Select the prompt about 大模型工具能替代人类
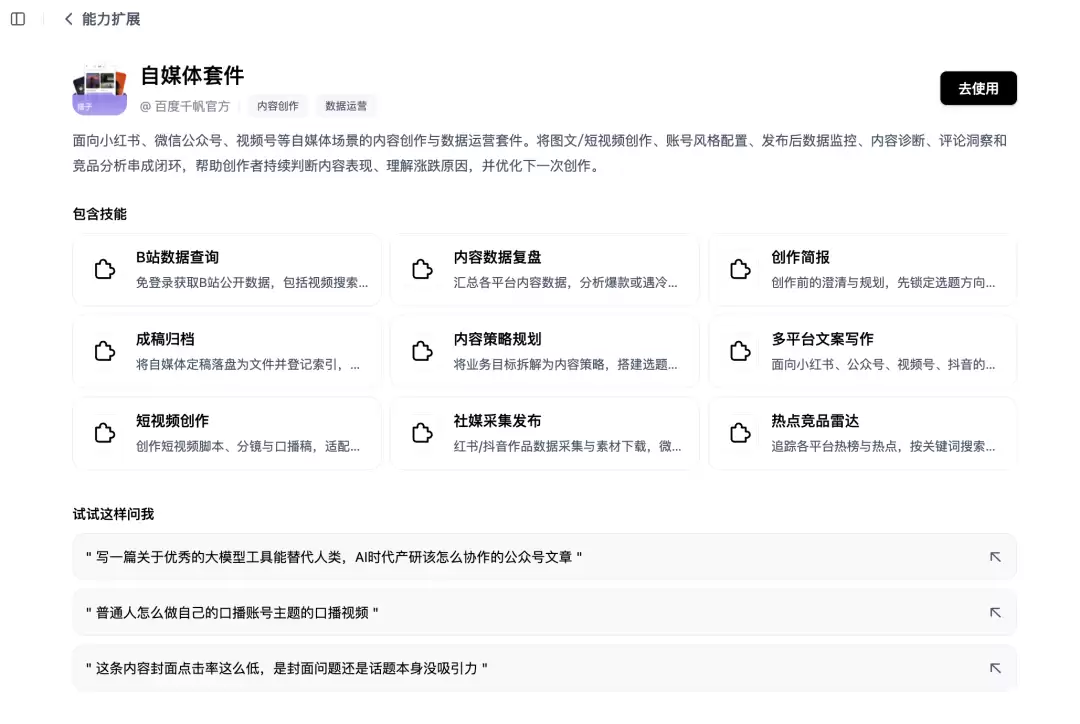This screenshot has height=724, width=1080. (x=544, y=557)
